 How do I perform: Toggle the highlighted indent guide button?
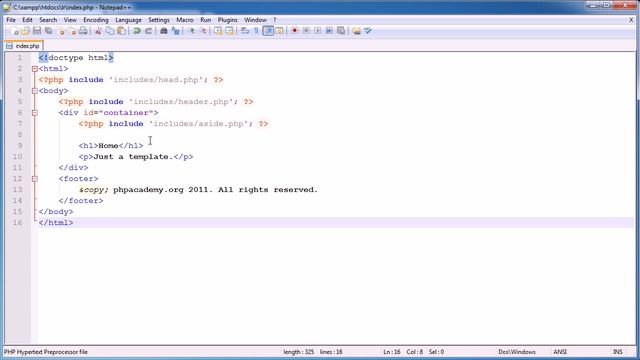click(x=268, y=31)
